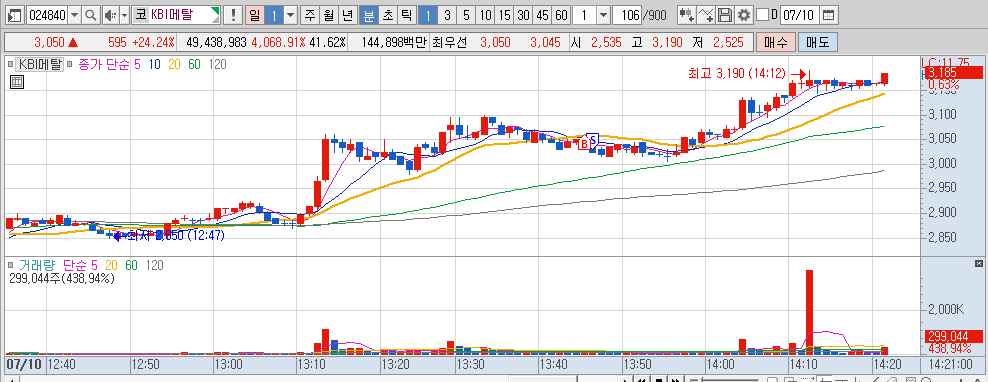Click the small X closing the volume pane

[x=979, y=263]
